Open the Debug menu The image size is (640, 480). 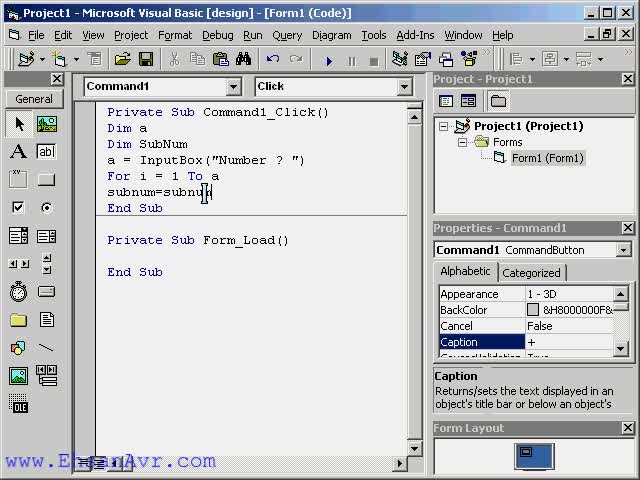pos(218,36)
